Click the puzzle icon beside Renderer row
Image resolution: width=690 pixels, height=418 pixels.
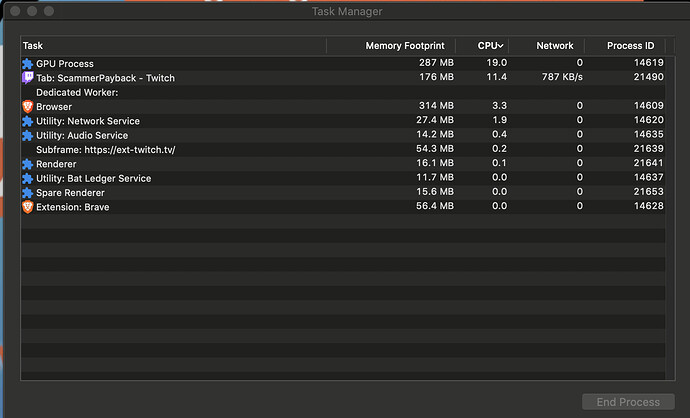(27, 164)
